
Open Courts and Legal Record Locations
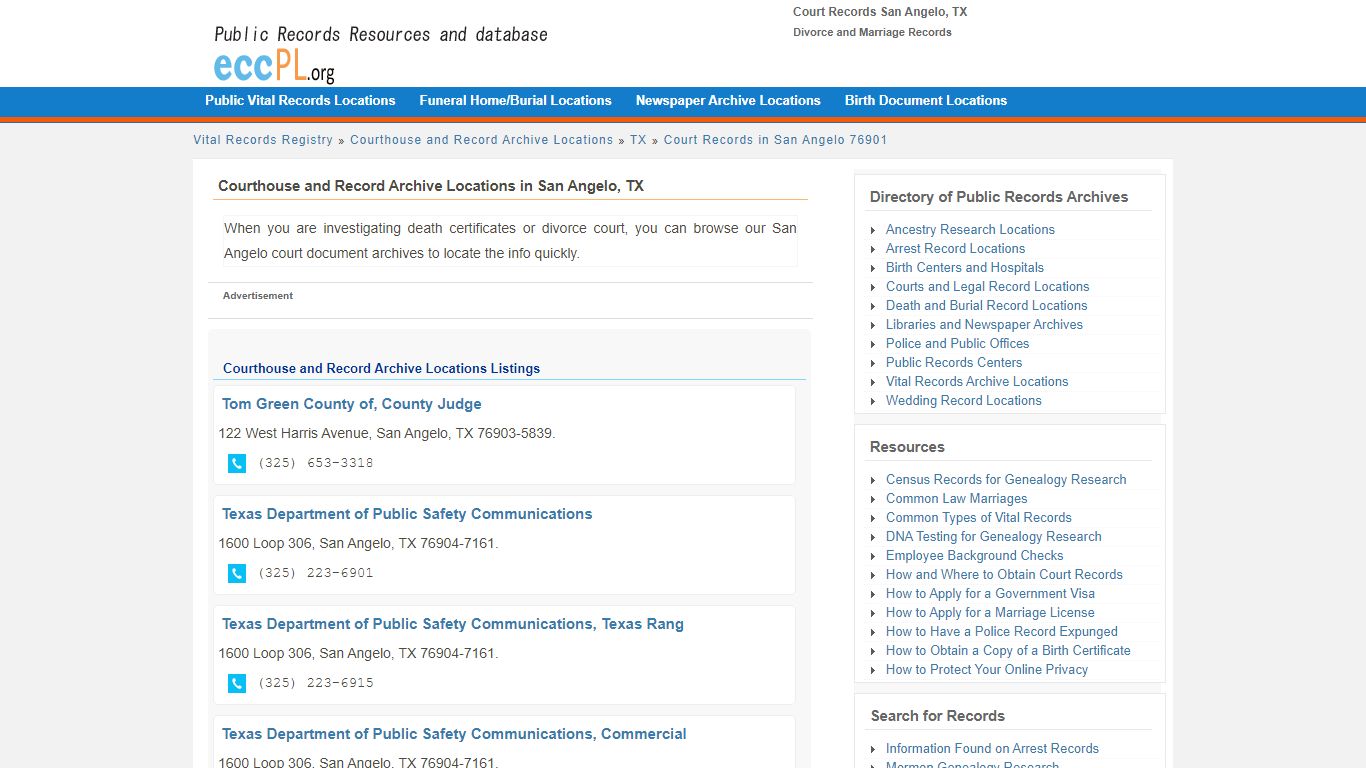point(988,287)
